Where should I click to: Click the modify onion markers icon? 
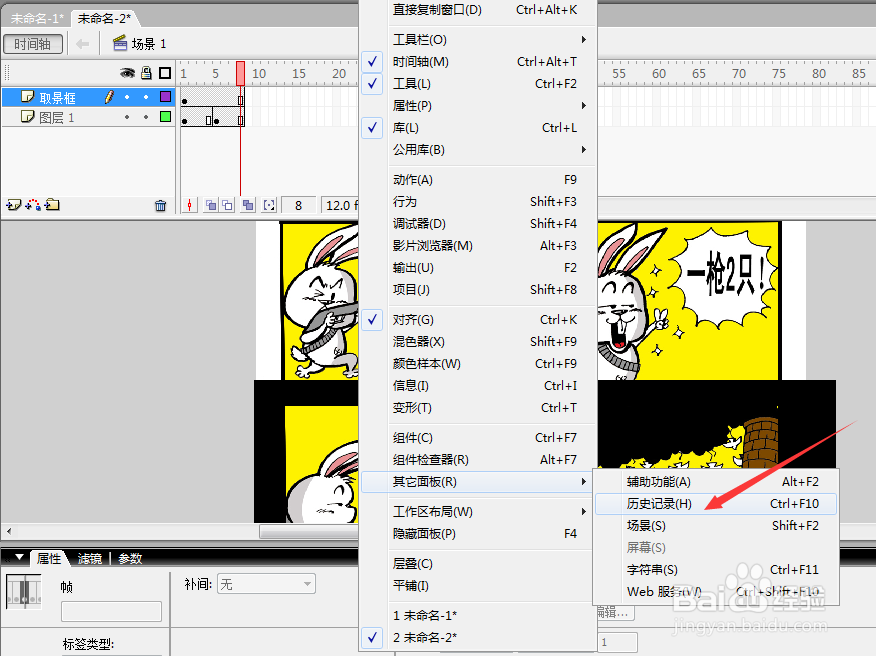(269, 206)
